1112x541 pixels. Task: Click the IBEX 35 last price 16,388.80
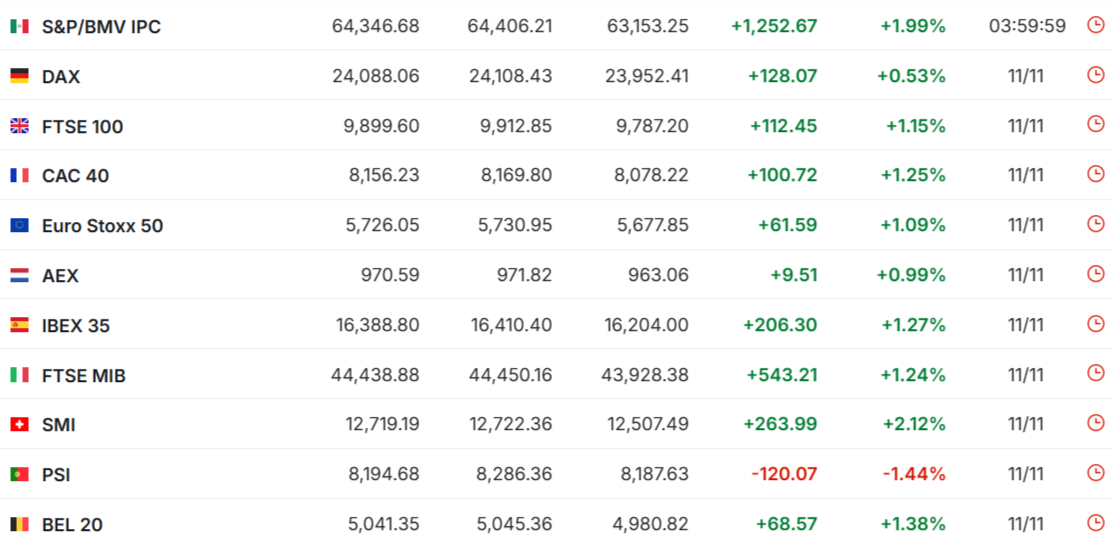coord(378,326)
